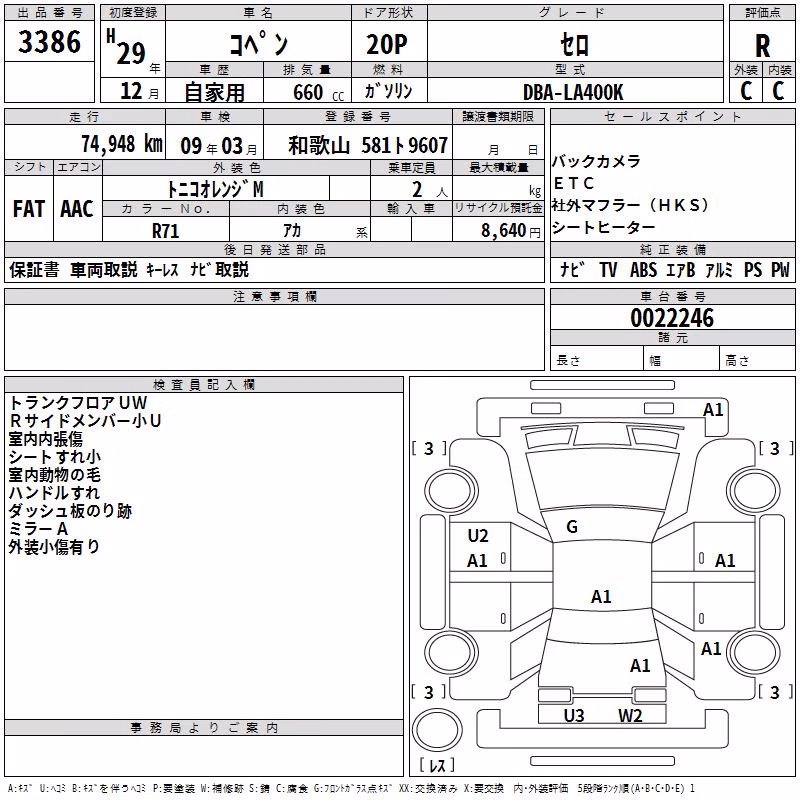Click the sales point シートヒーター
The width and height of the screenshot is (800, 800).
tap(604, 227)
